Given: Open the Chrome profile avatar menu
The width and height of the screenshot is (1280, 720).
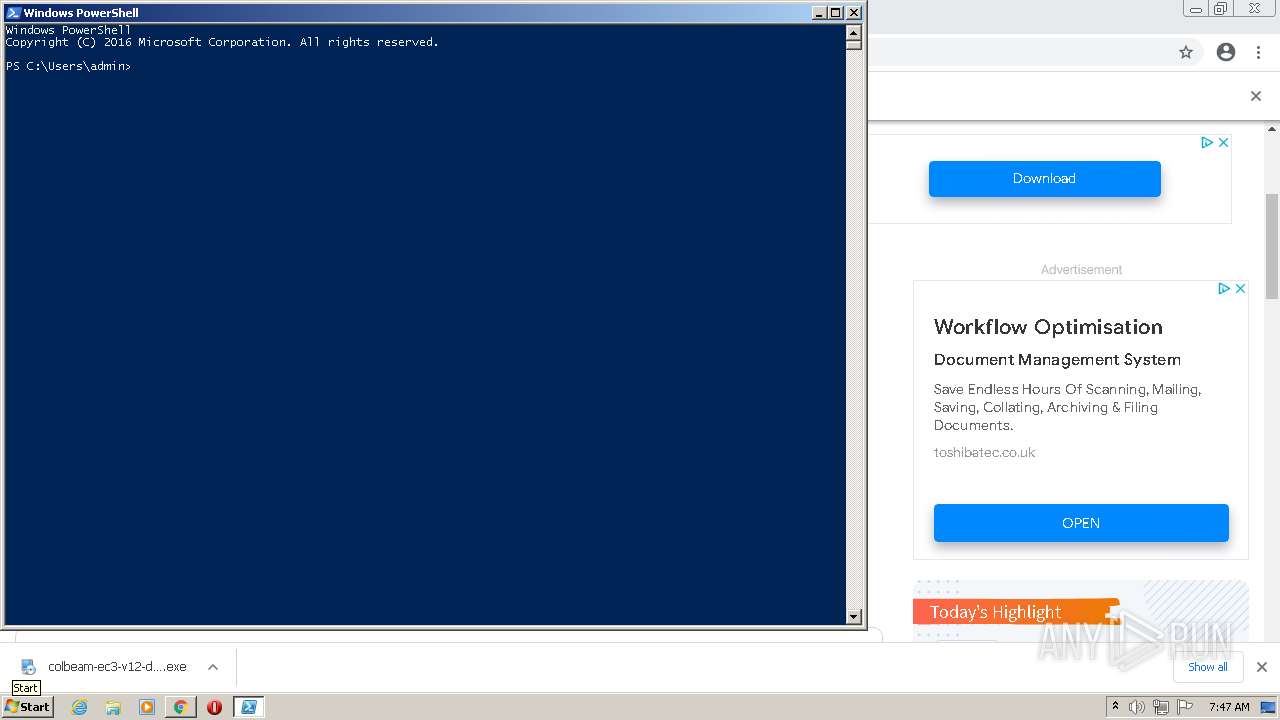Looking at the screenshot, I should tap(1226, 52).
